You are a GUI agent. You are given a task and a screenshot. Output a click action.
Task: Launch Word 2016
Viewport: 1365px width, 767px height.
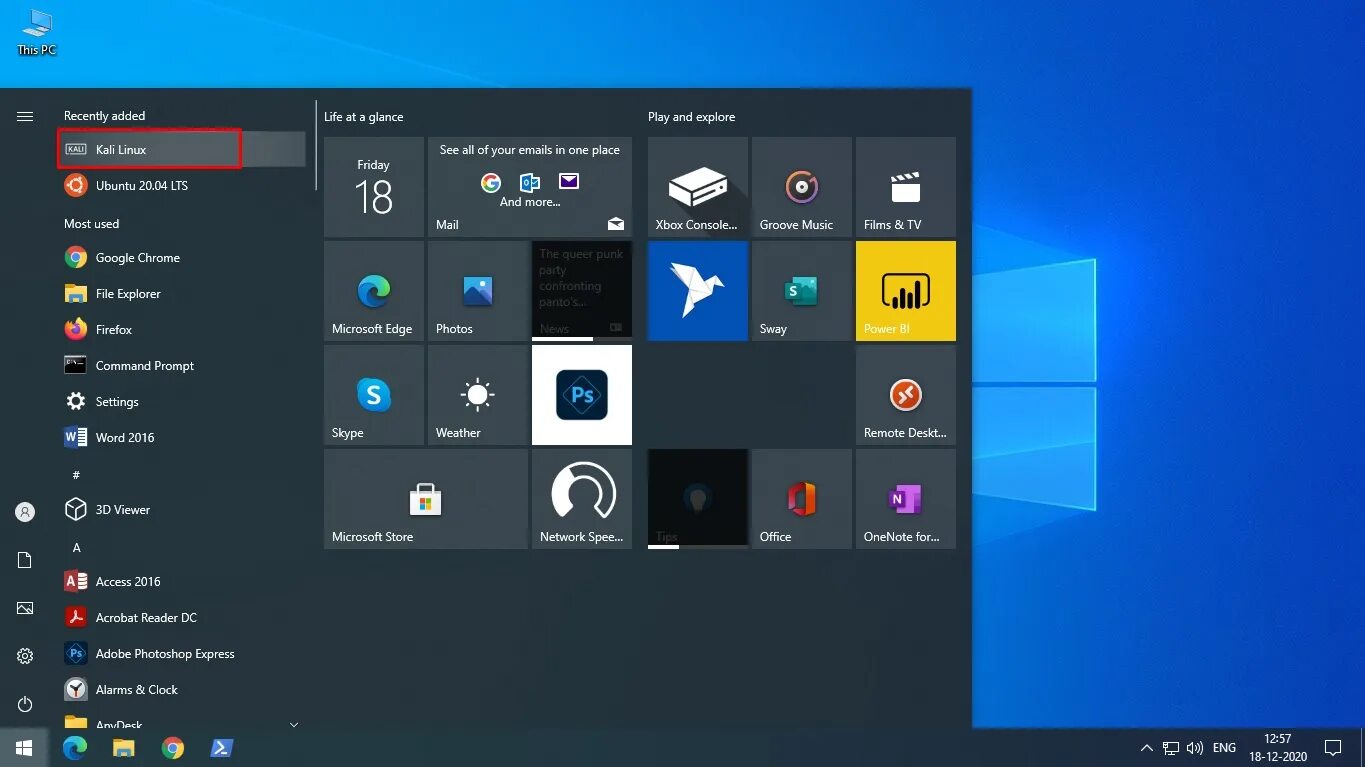point(181,437)
